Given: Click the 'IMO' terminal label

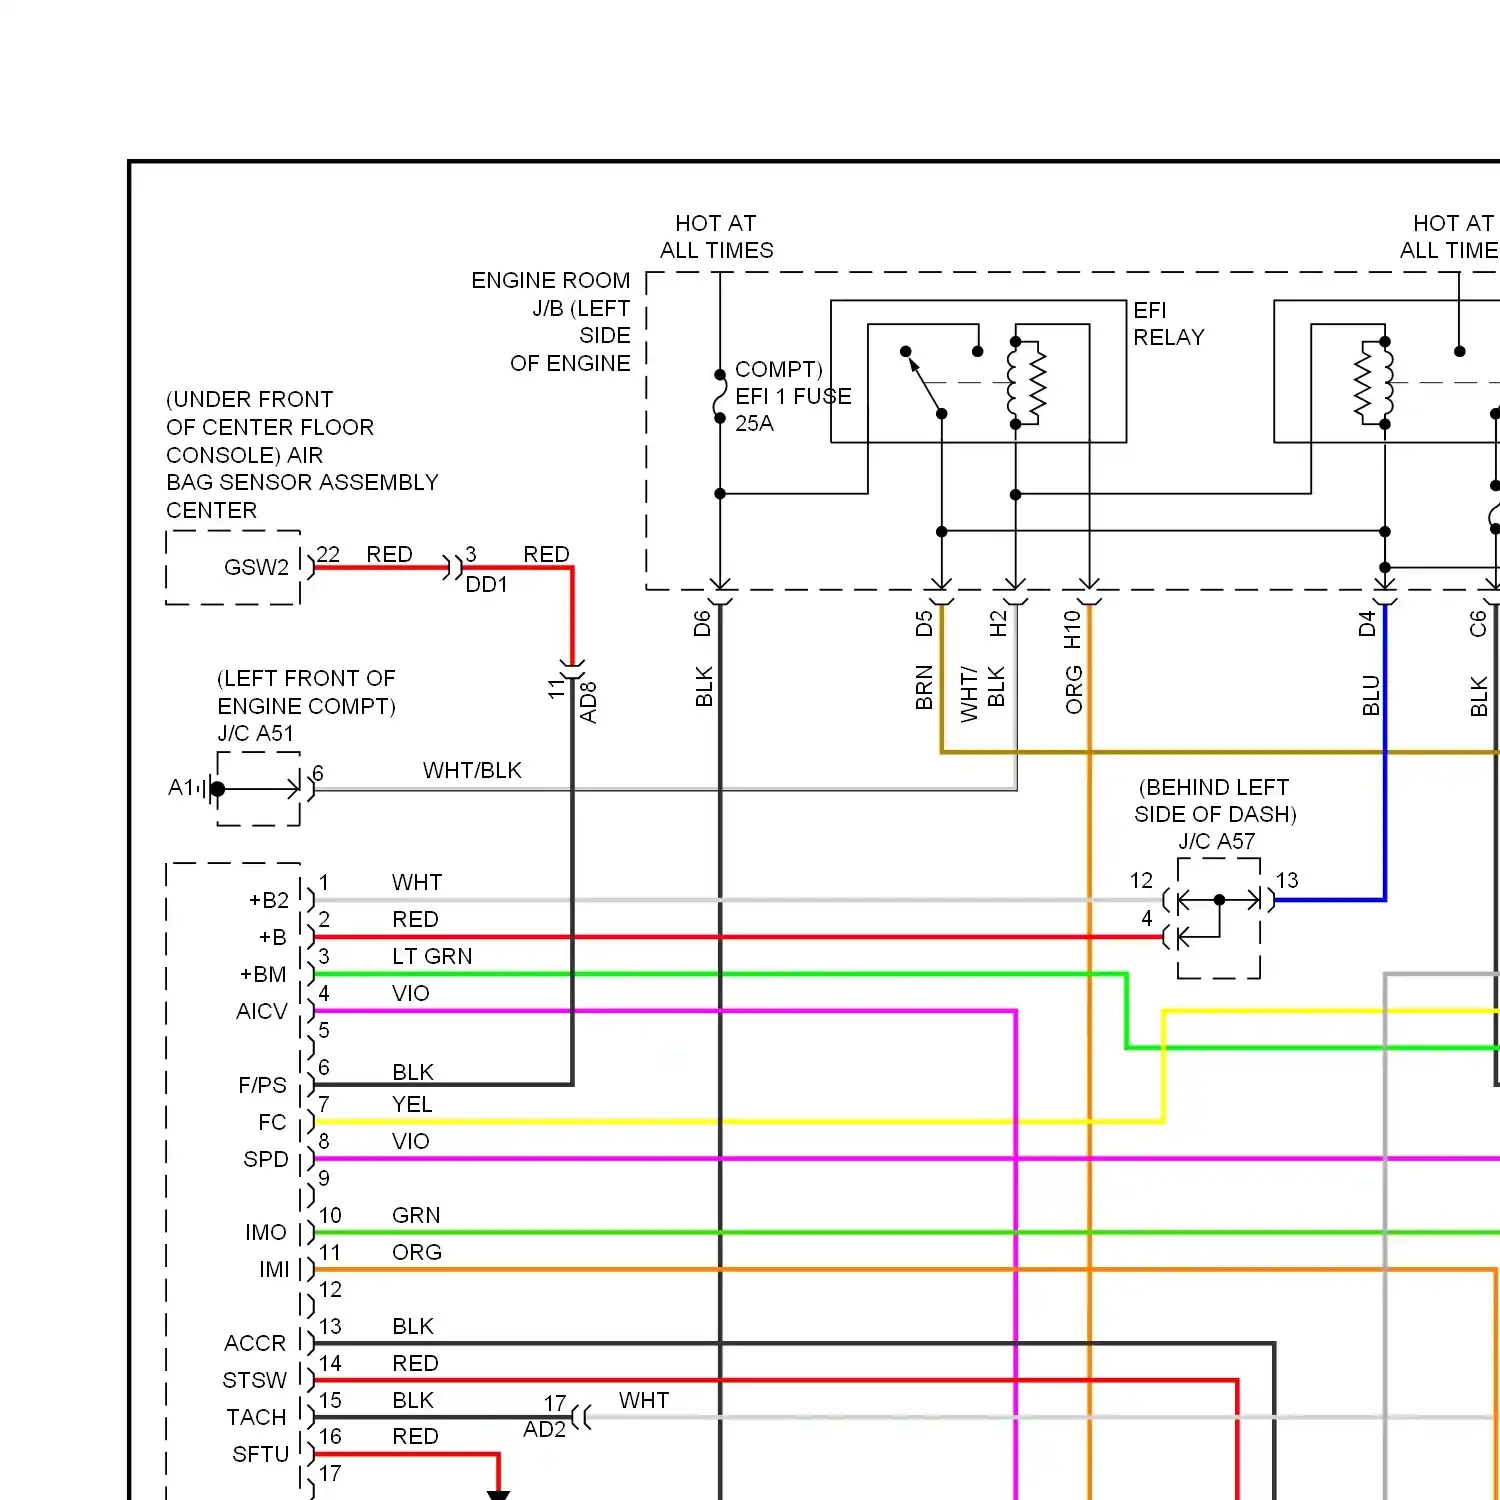Looking at the screenshot, I should click(x=266, y=1232).
